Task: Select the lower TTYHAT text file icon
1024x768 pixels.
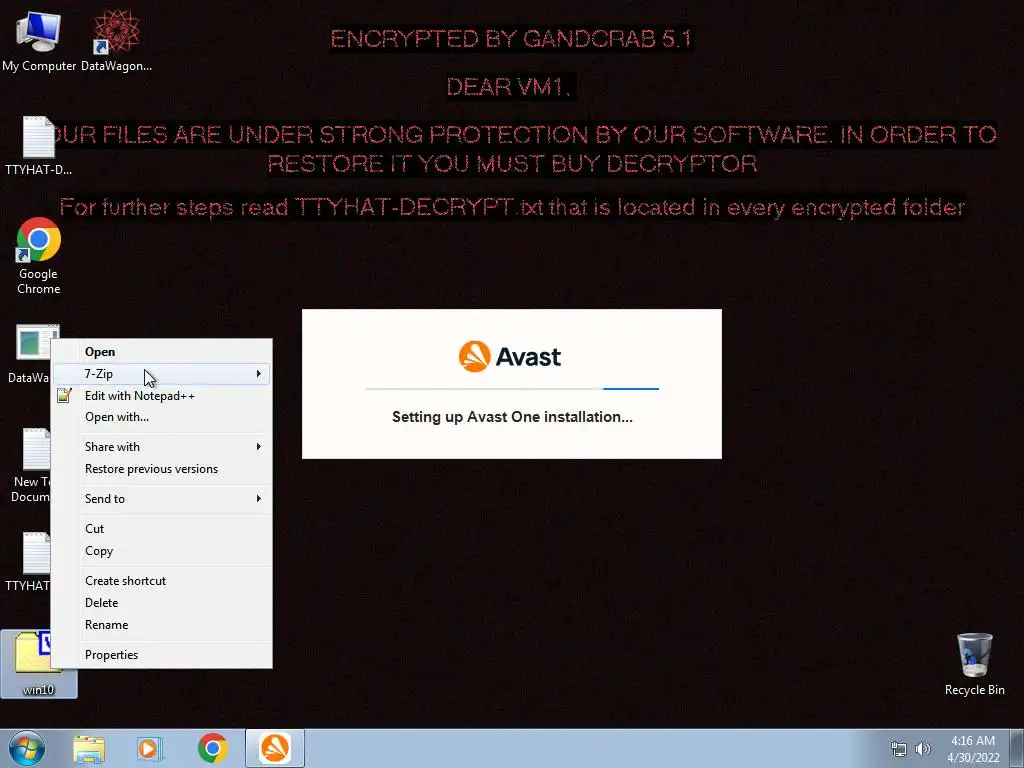Action: (x=27, y=562)
